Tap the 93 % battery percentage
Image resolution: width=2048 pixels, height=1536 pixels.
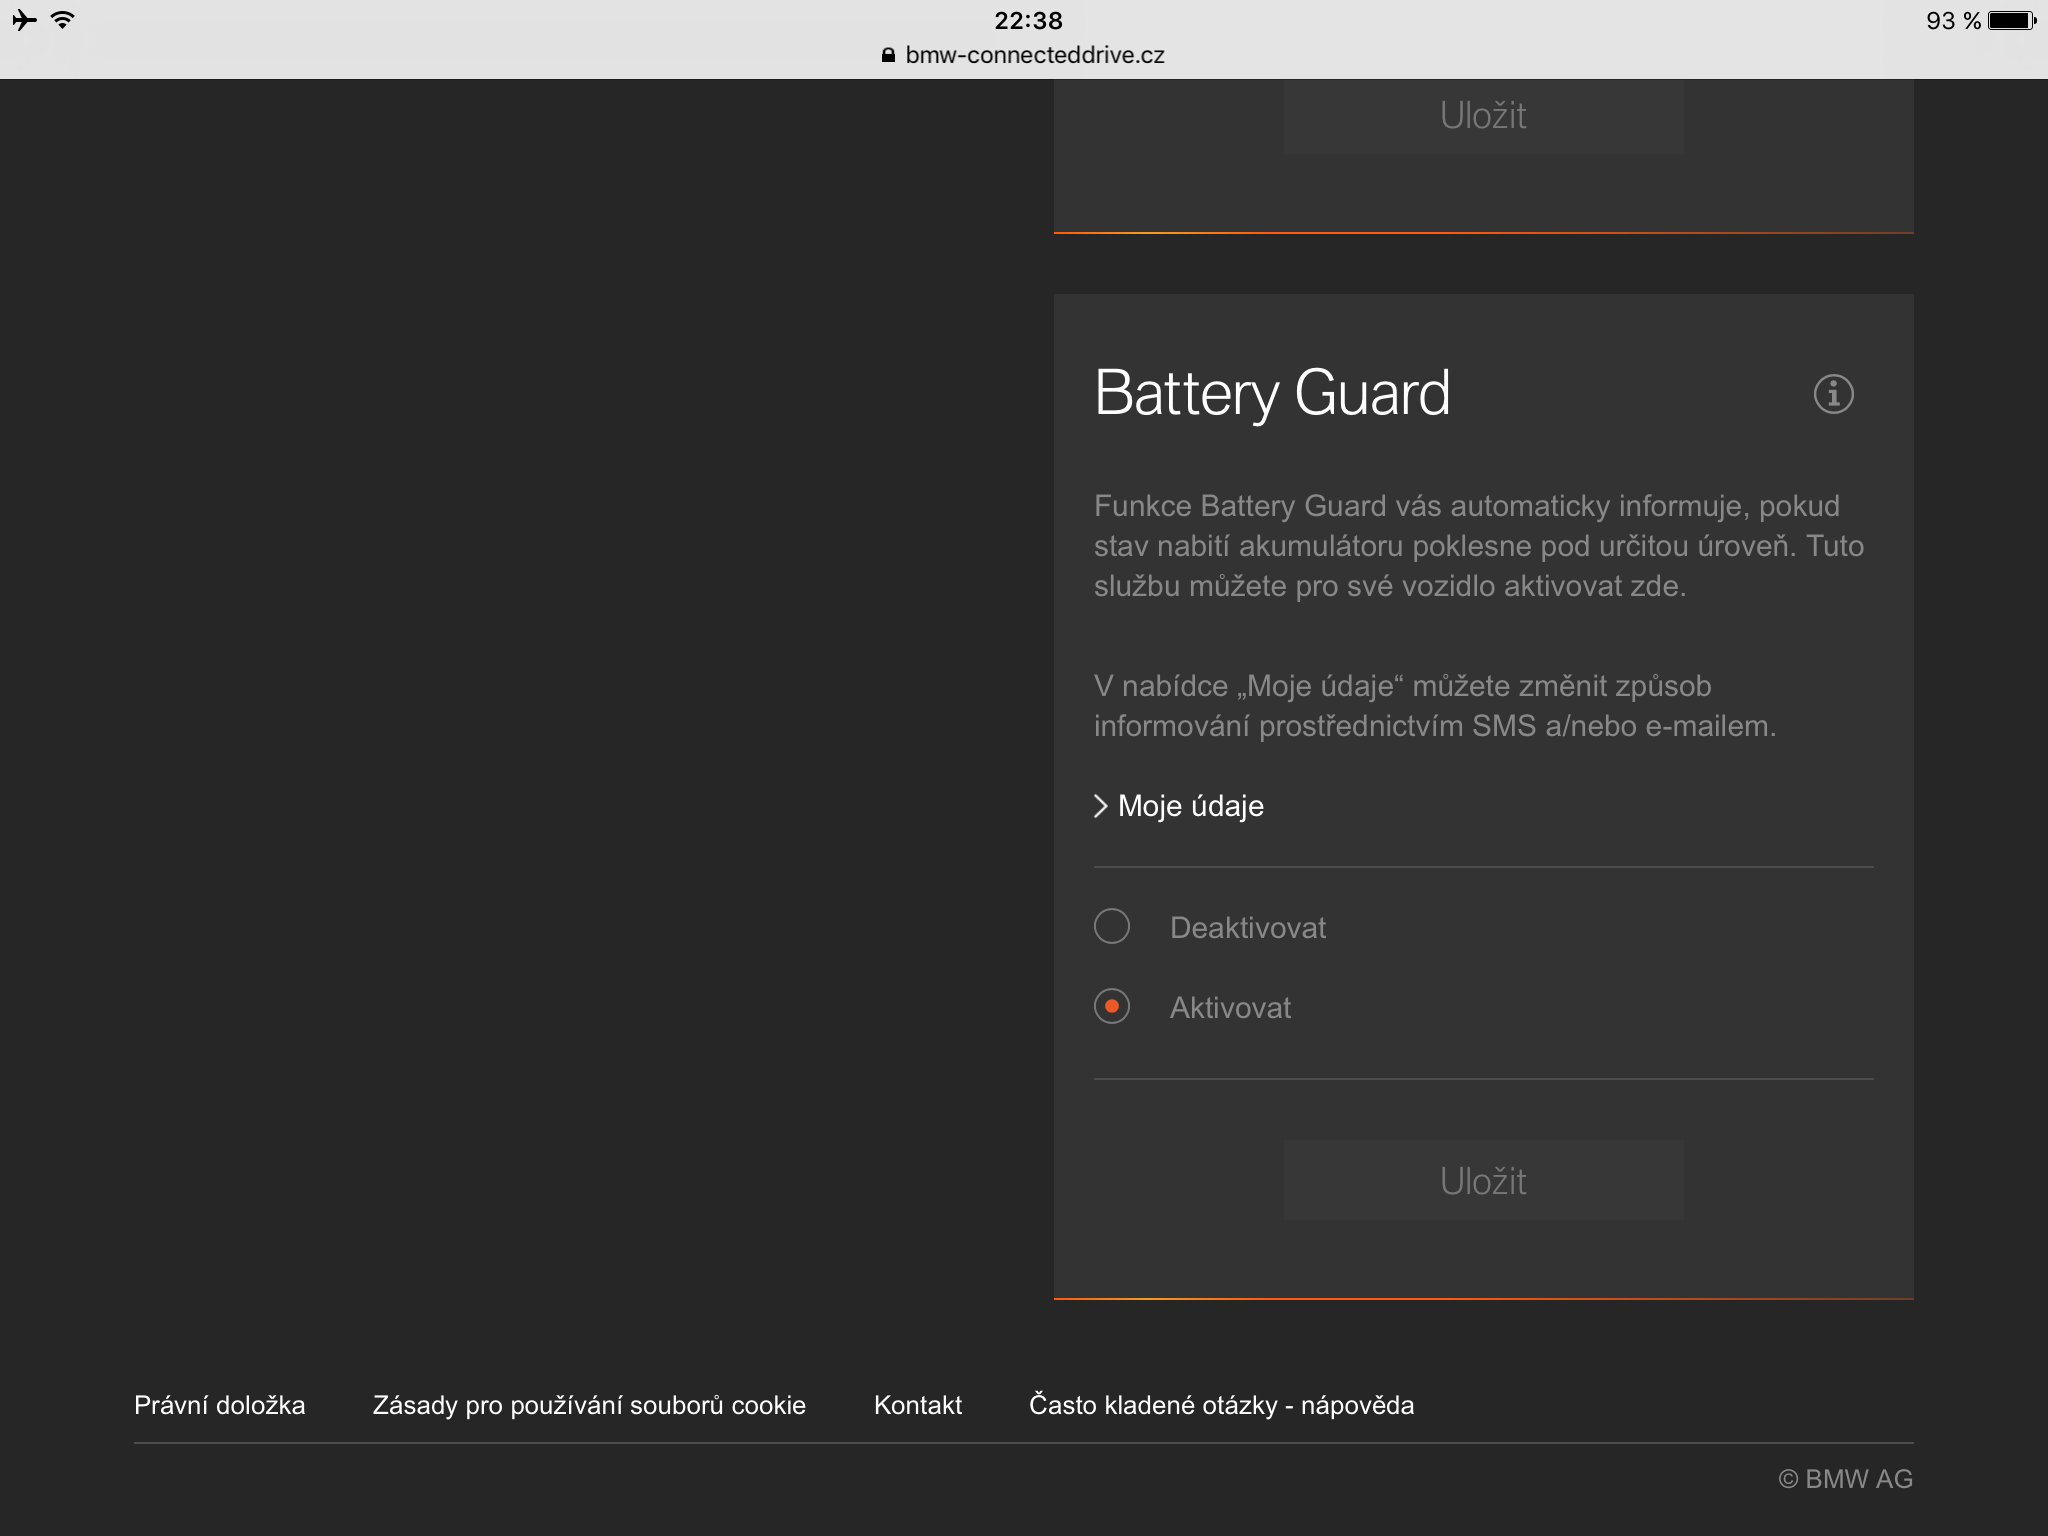pyautogui.click(x=1952, y=20)
